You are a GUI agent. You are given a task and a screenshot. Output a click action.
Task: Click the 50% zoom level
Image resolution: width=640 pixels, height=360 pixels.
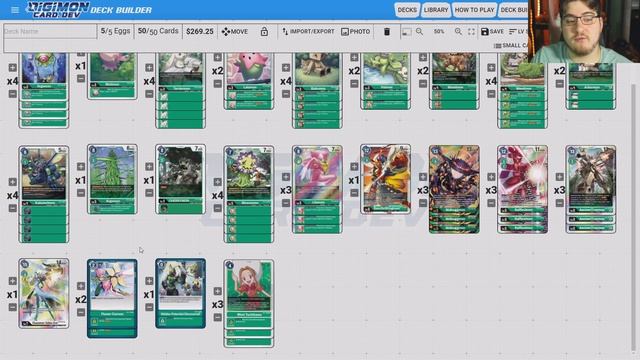[x=439, y=31]
